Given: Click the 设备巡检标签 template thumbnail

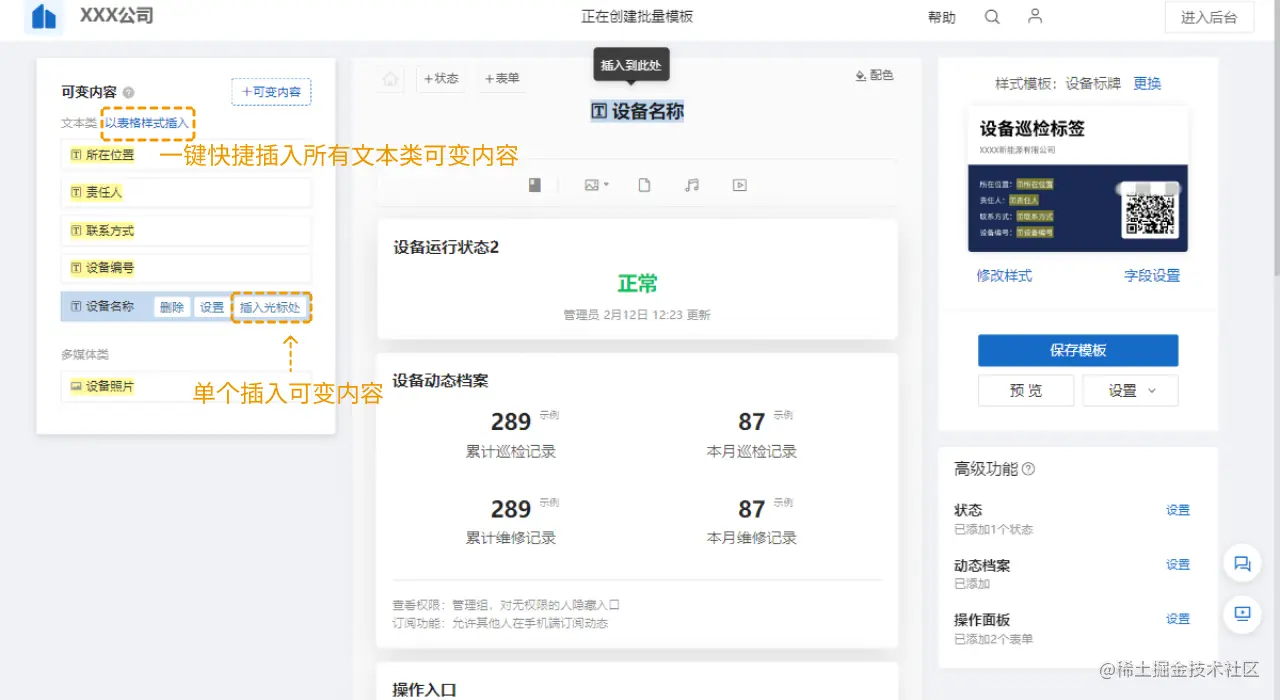Looking at the screenshot, I should tap(1078, 179).
